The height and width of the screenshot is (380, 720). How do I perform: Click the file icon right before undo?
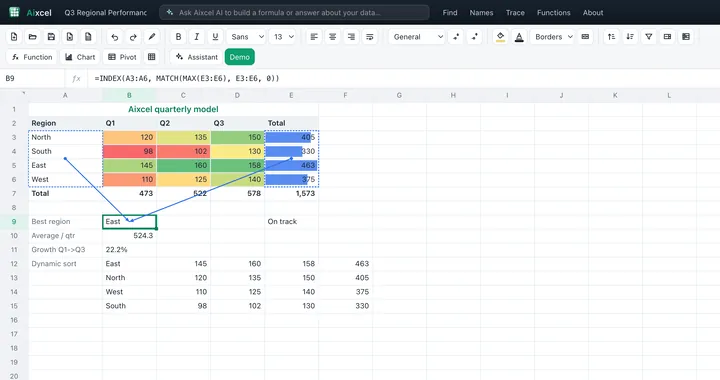click(x=88, y=37)
